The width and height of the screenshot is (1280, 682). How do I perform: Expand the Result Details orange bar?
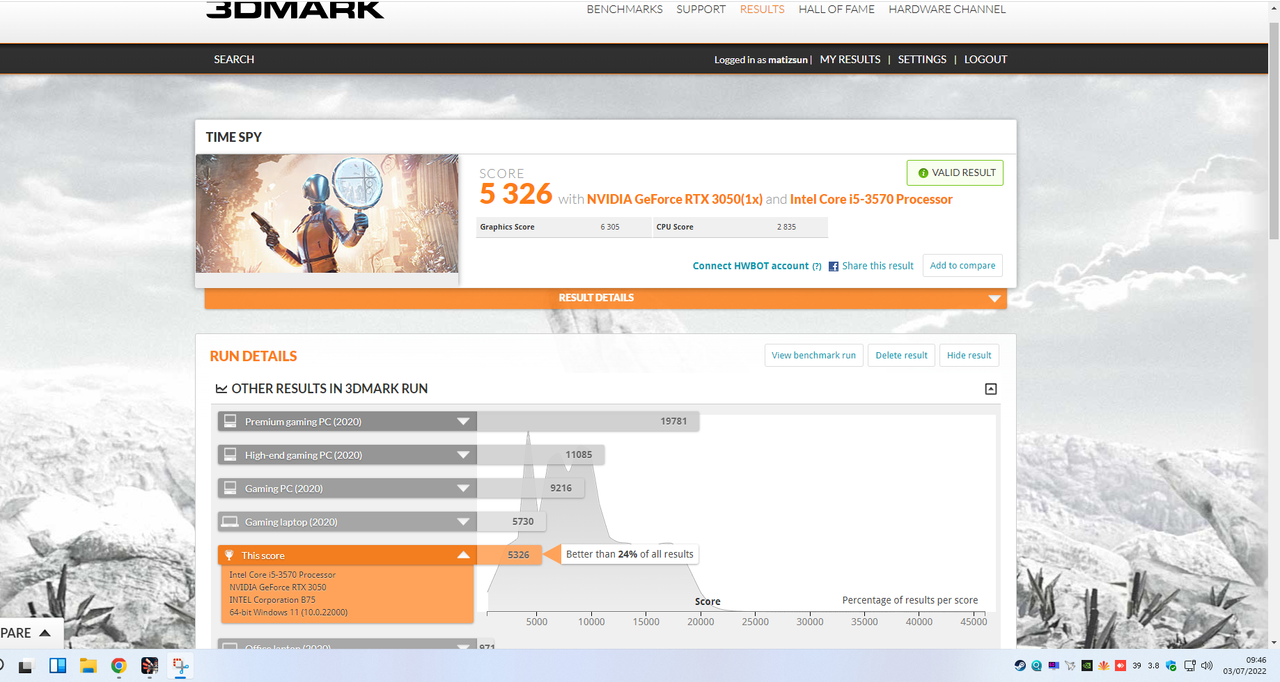pyautogui.click(x=605, y=298)
